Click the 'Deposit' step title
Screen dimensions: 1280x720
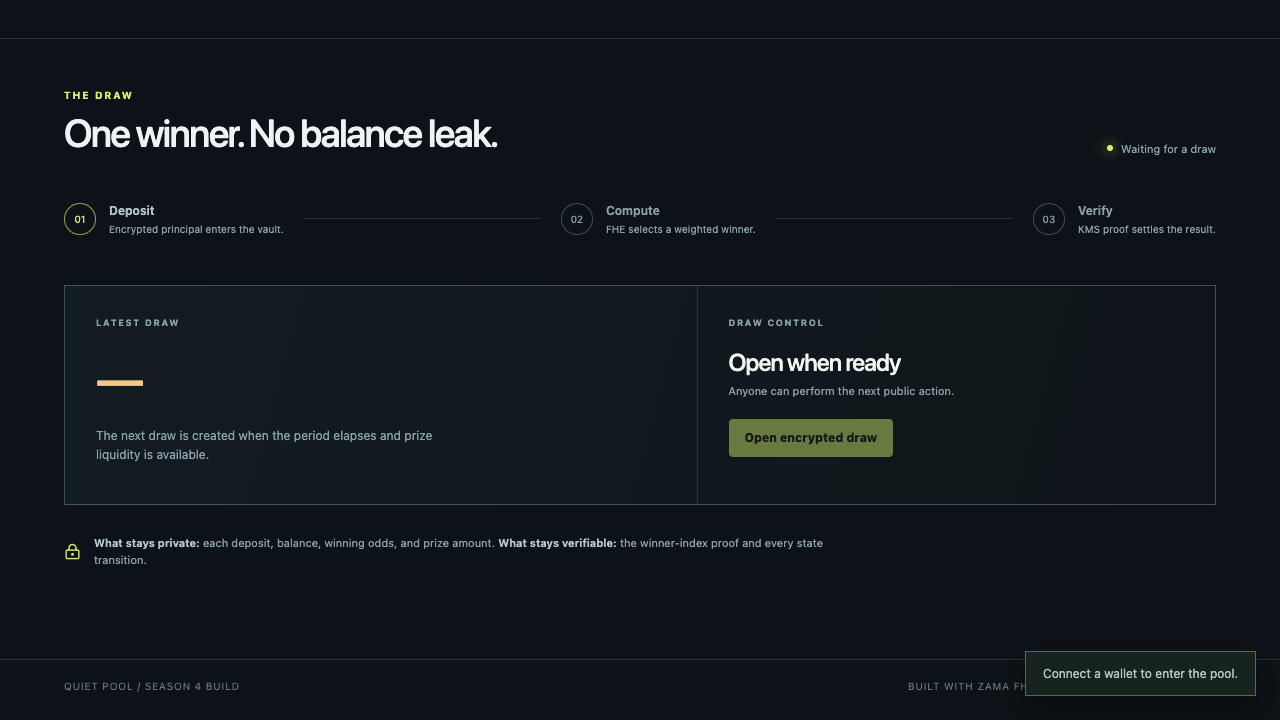132,211
